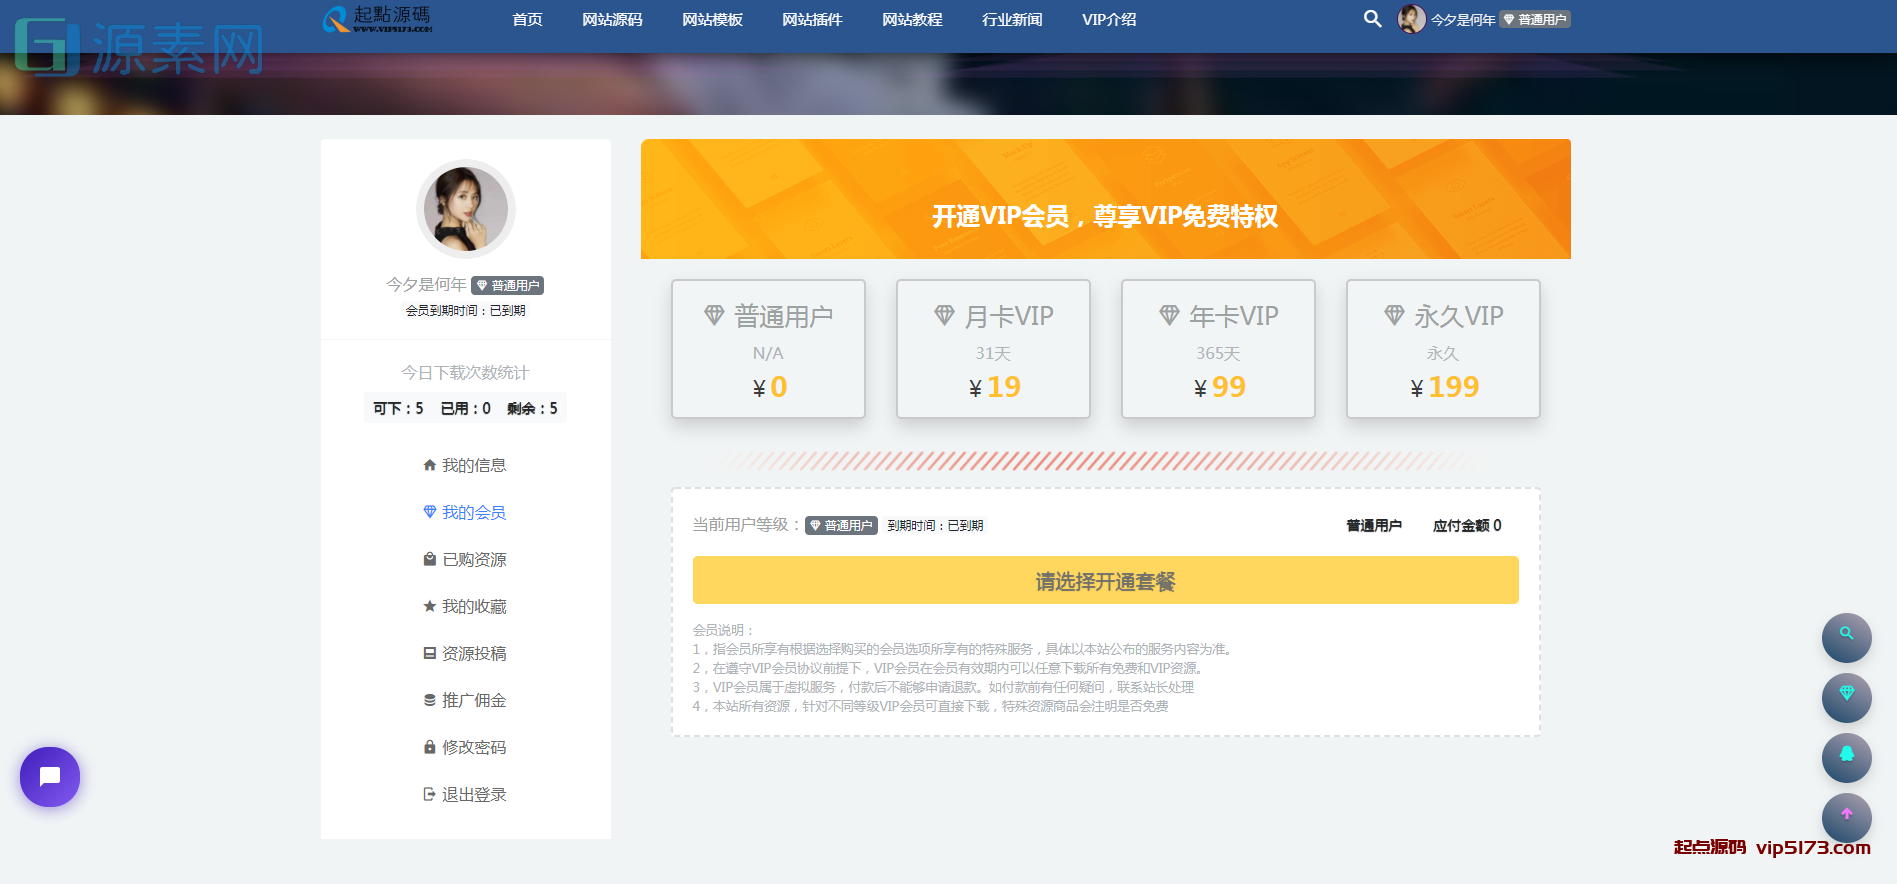Click the 起點源碼 site logo
The width and height of the screenshot is (1897, 884).
[377, 19]
